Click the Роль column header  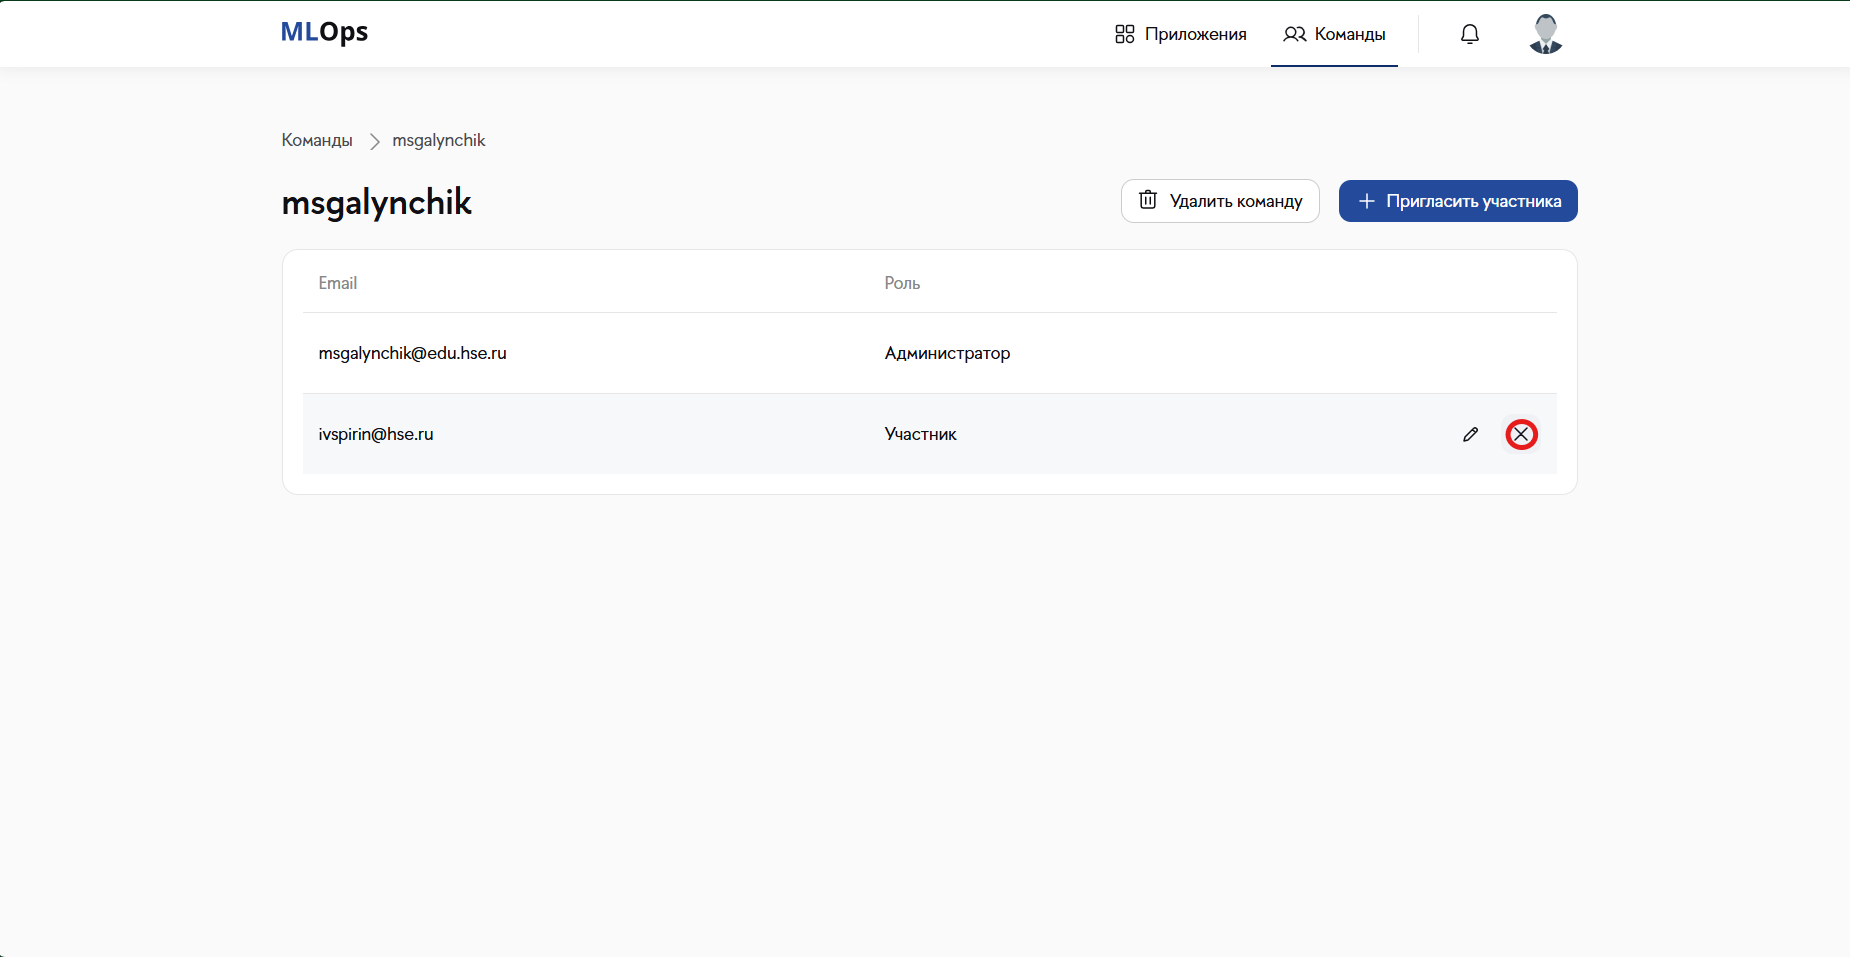click(902, 283)
